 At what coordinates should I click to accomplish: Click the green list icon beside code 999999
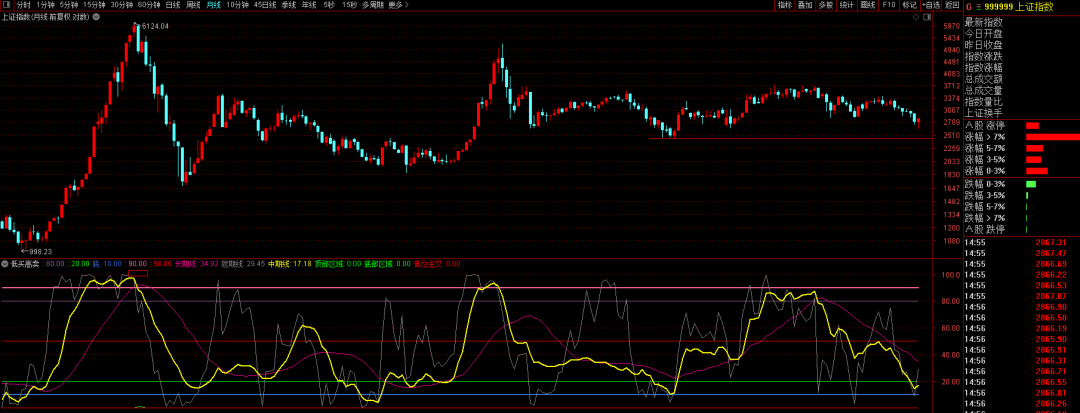pos(978,6)
